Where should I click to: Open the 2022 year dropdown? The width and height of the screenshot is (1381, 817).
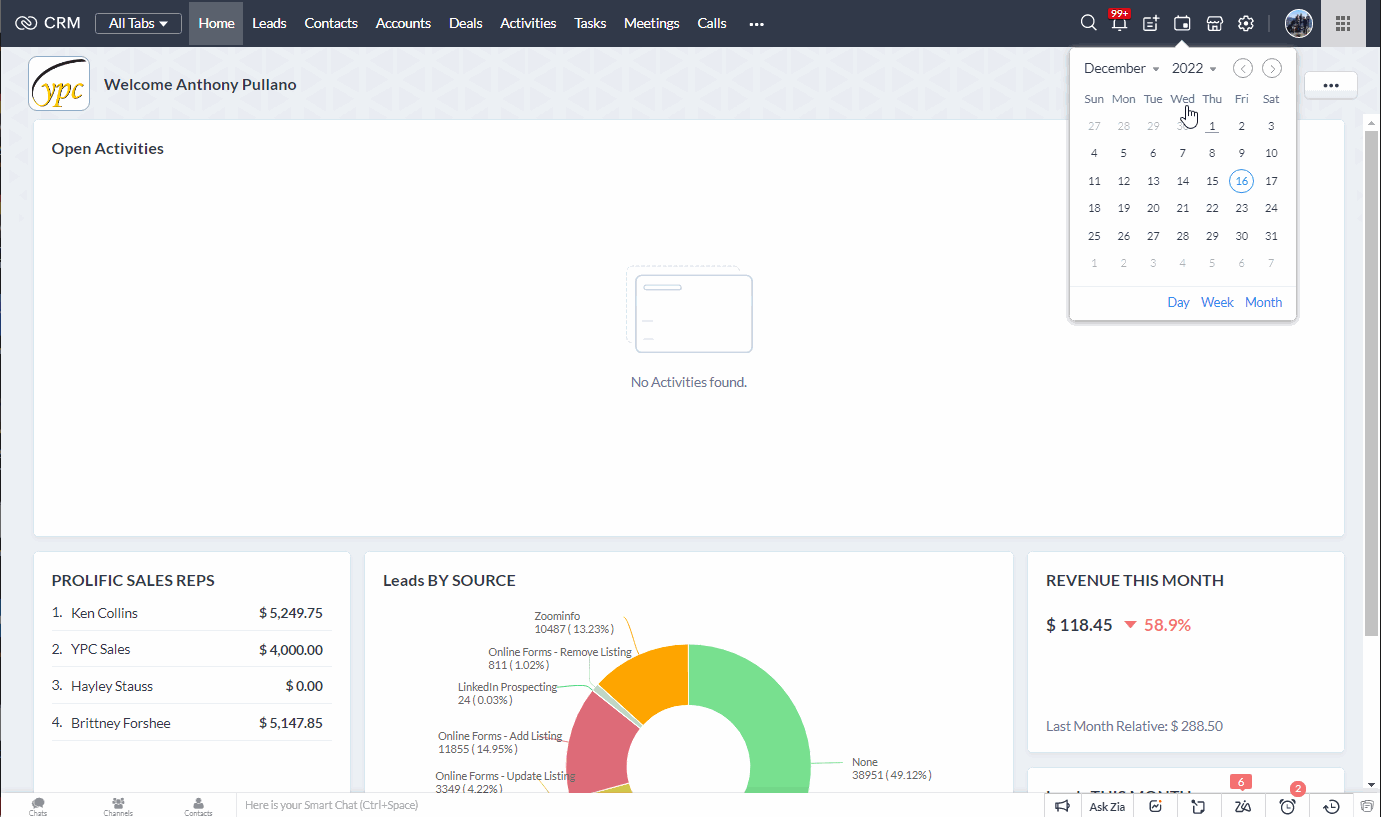point(1194,69)
